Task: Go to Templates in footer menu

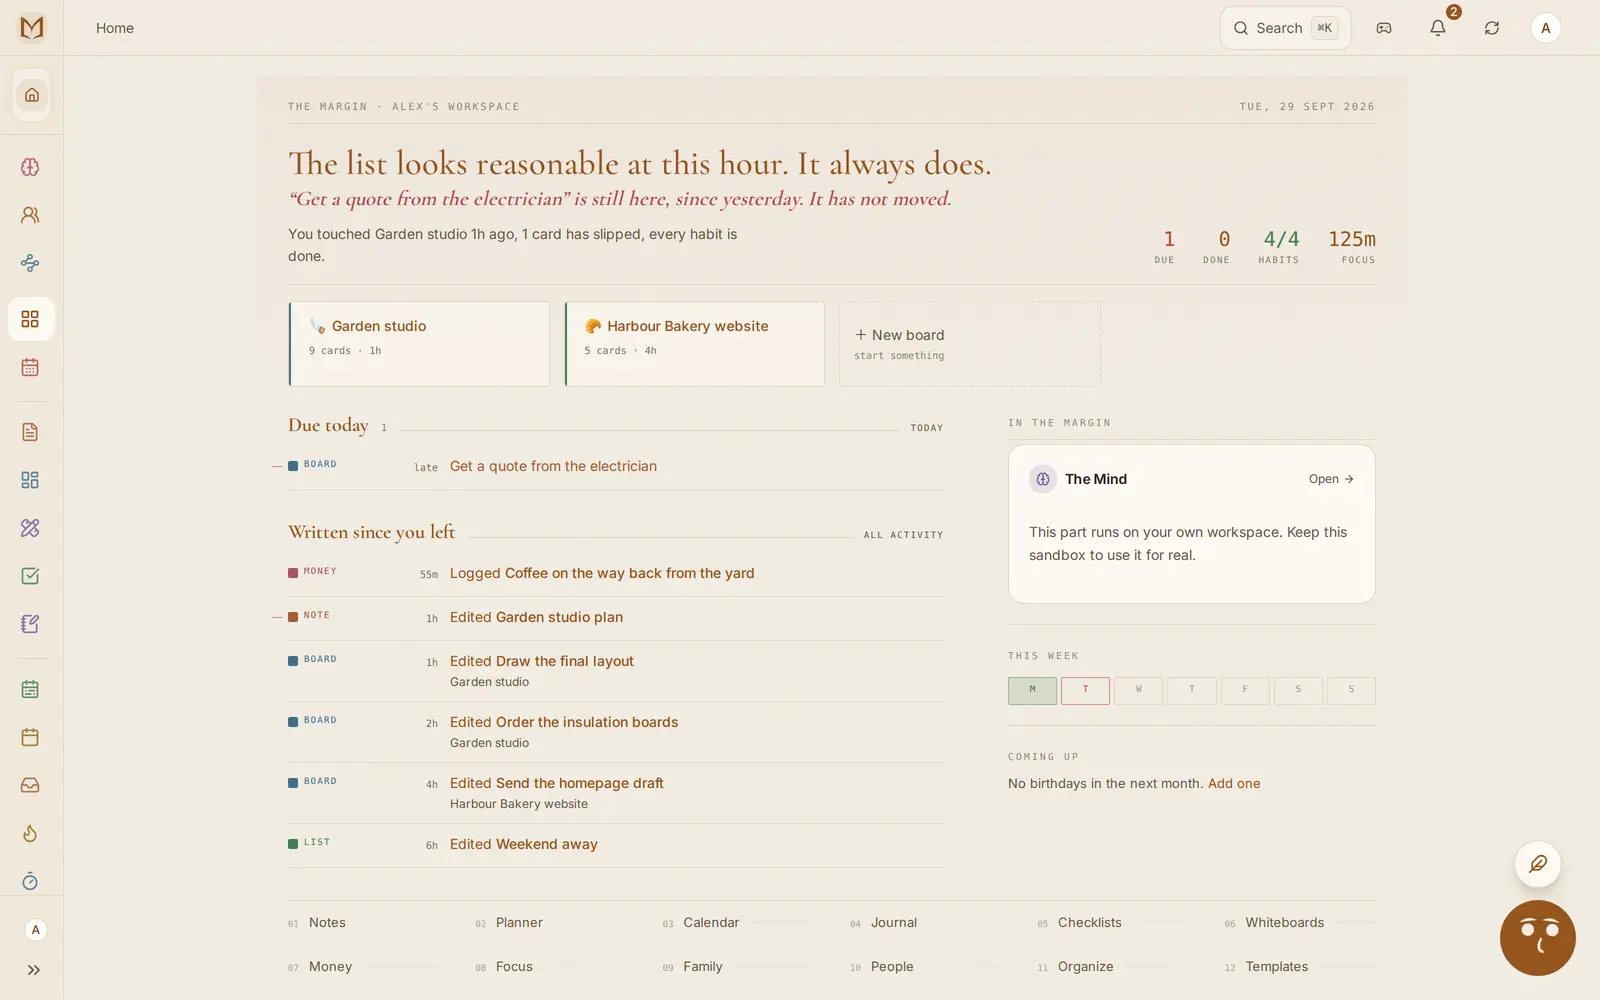Action: 1276,967
